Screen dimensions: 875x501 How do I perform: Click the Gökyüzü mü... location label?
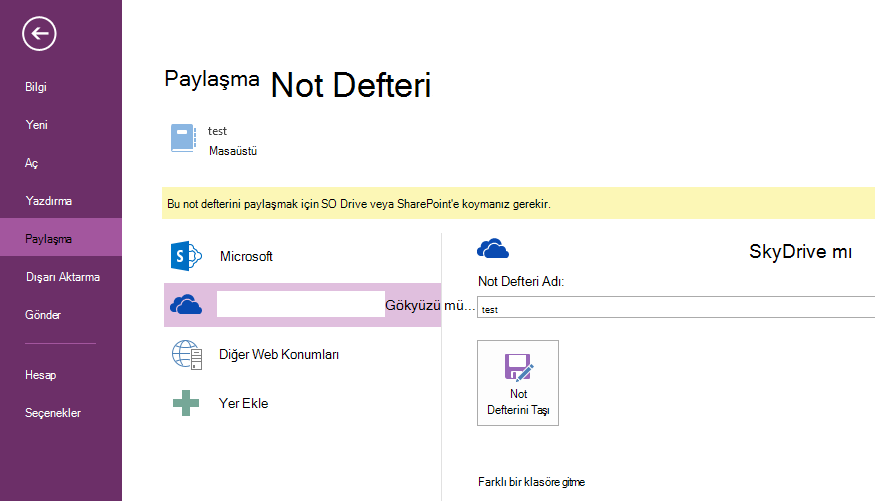tap(430, 305)
